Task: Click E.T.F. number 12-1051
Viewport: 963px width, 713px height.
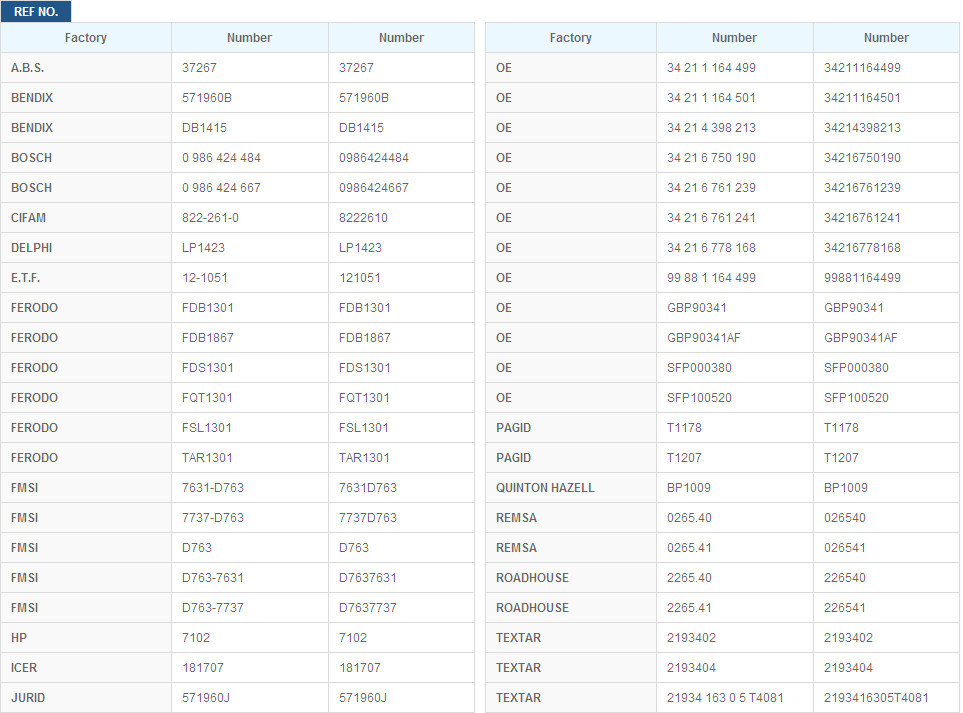Action: 203,278
